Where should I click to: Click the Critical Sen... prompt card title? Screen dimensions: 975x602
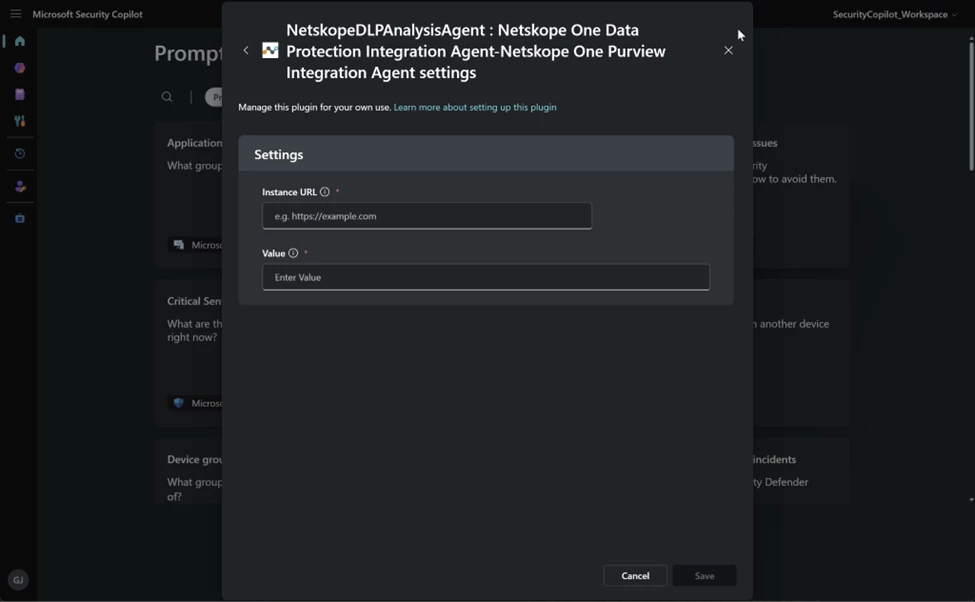pyautogui.click(x=194, y=301)
